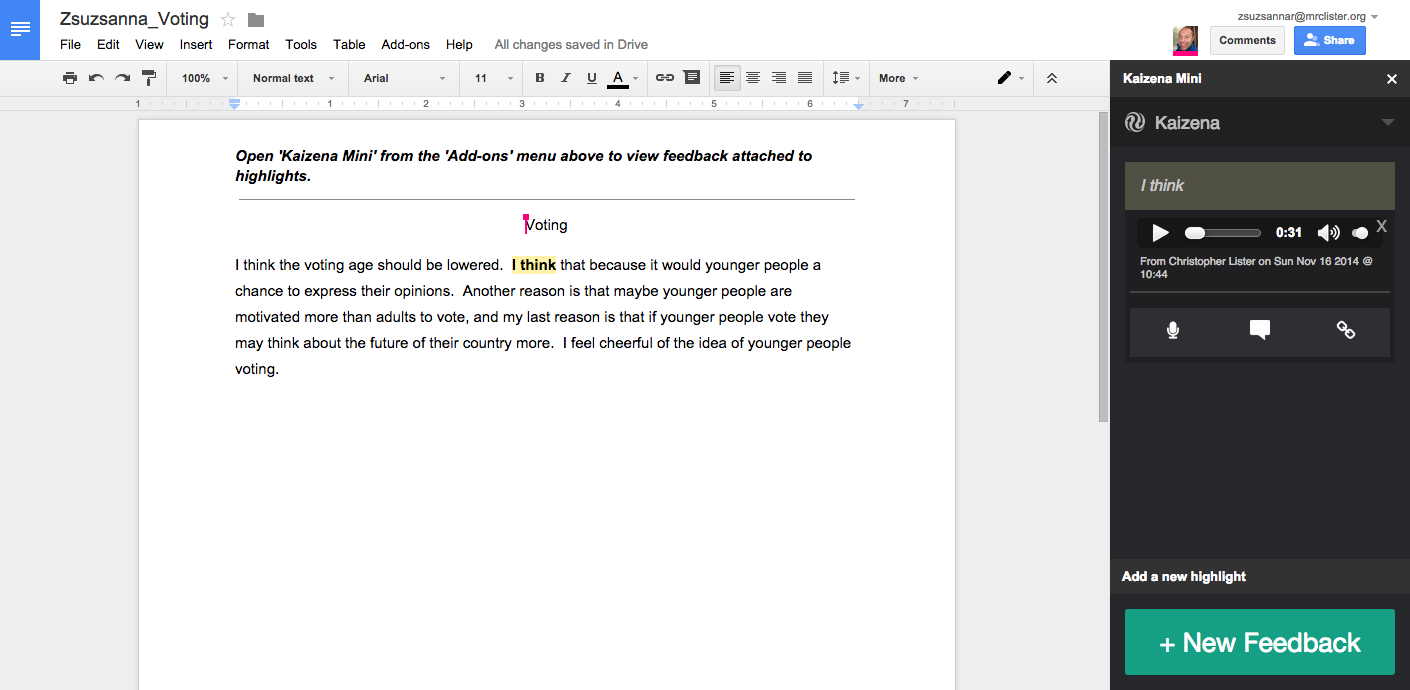This screenshot has width=1410, height=690.
Task: Open the Normal text style dropdown
Action: pyautogui.click(x=293, y=78)
